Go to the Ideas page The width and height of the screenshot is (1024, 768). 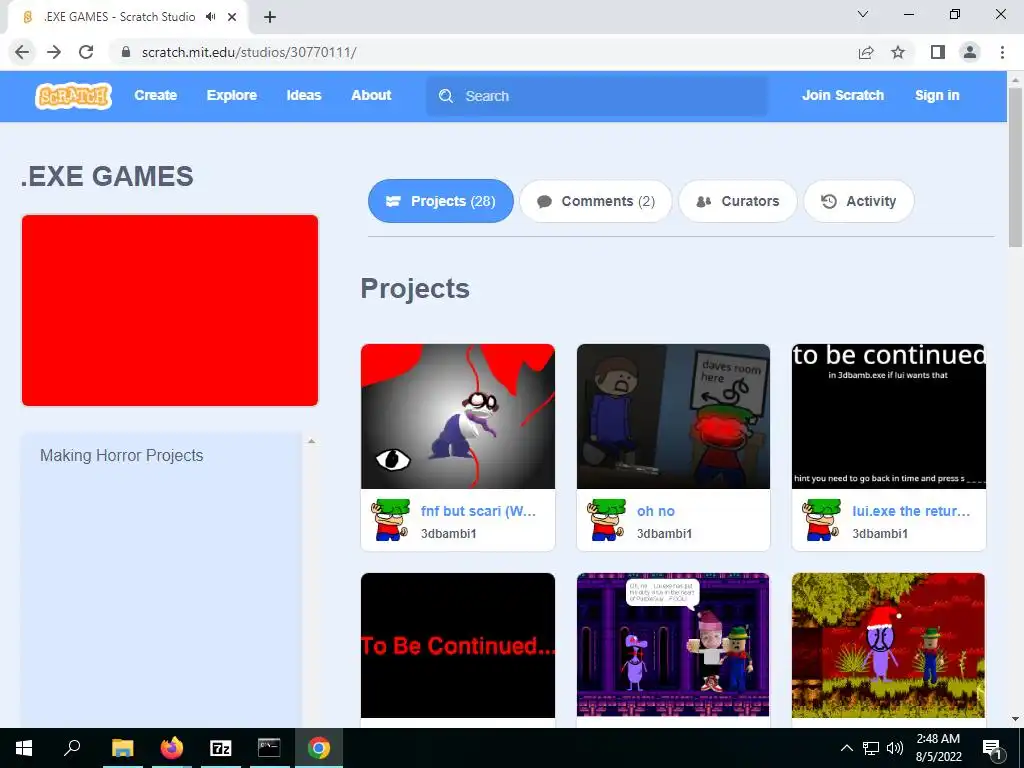(304, 95)
